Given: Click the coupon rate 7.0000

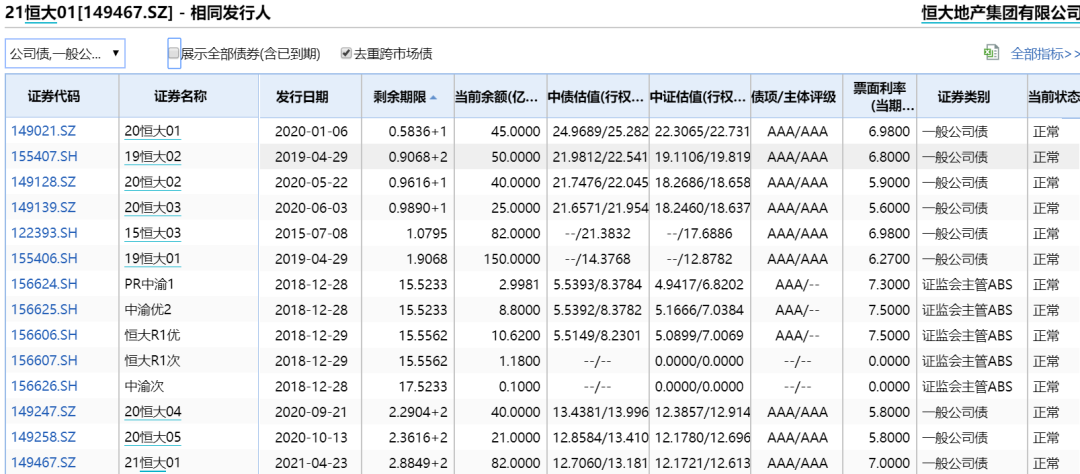Looking at the screenshot, I should click(x=889, y=463).
